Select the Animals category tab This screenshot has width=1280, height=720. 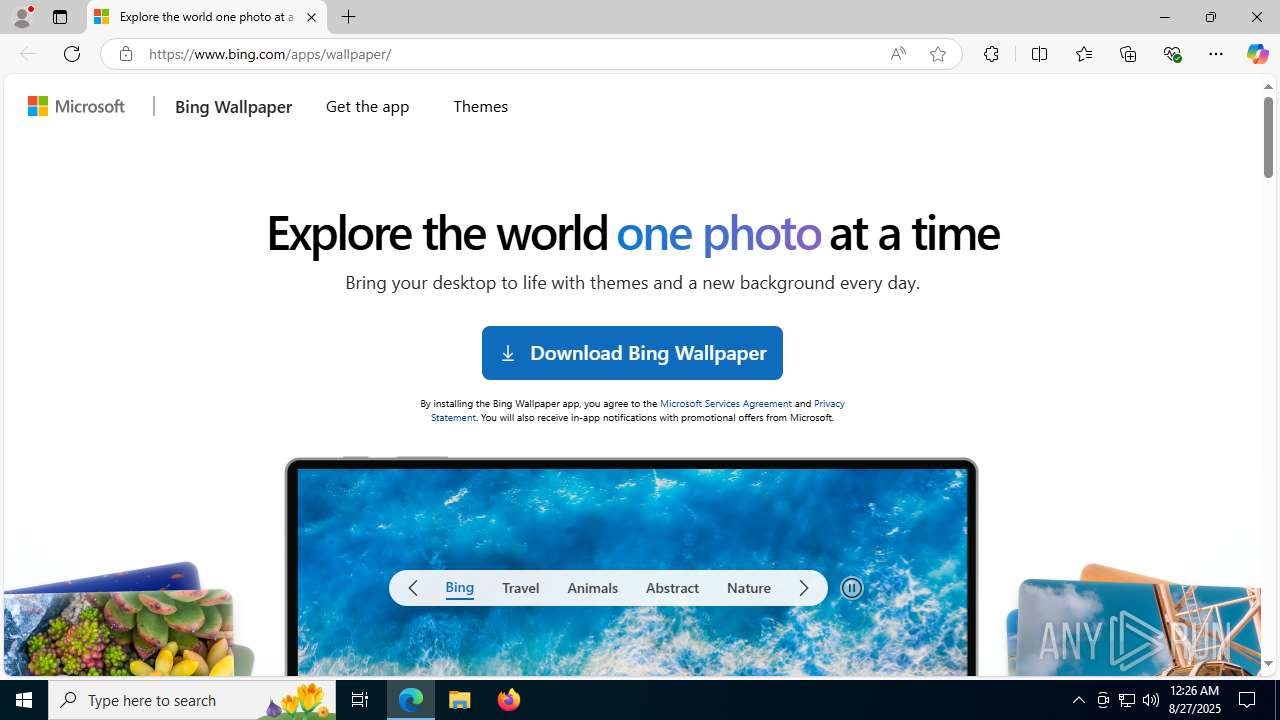tap(592, 588)
